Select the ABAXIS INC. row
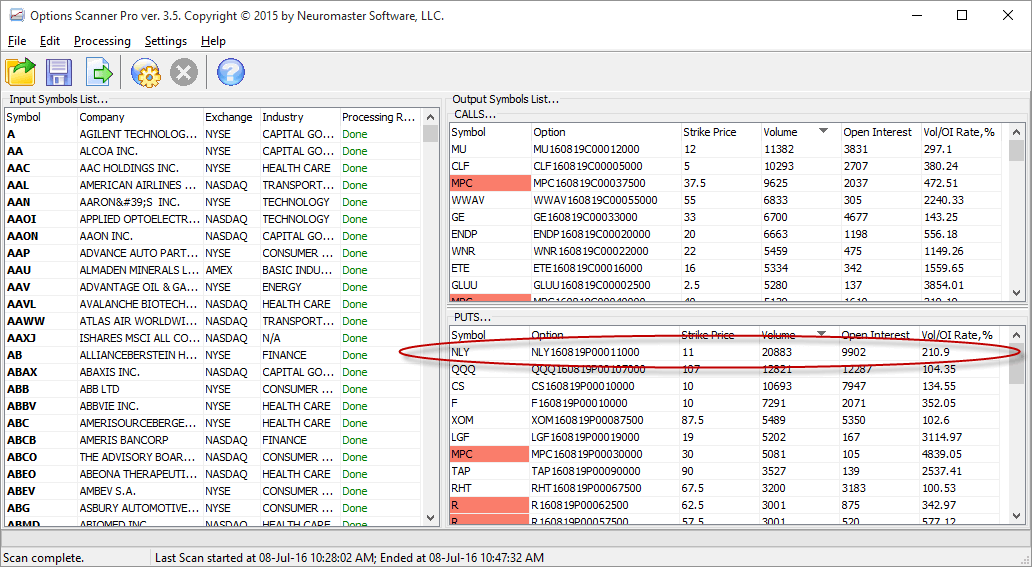Image resolution: width=1032 pixels, height=567 pixels. pyautogui.click(x=213, y=372)
